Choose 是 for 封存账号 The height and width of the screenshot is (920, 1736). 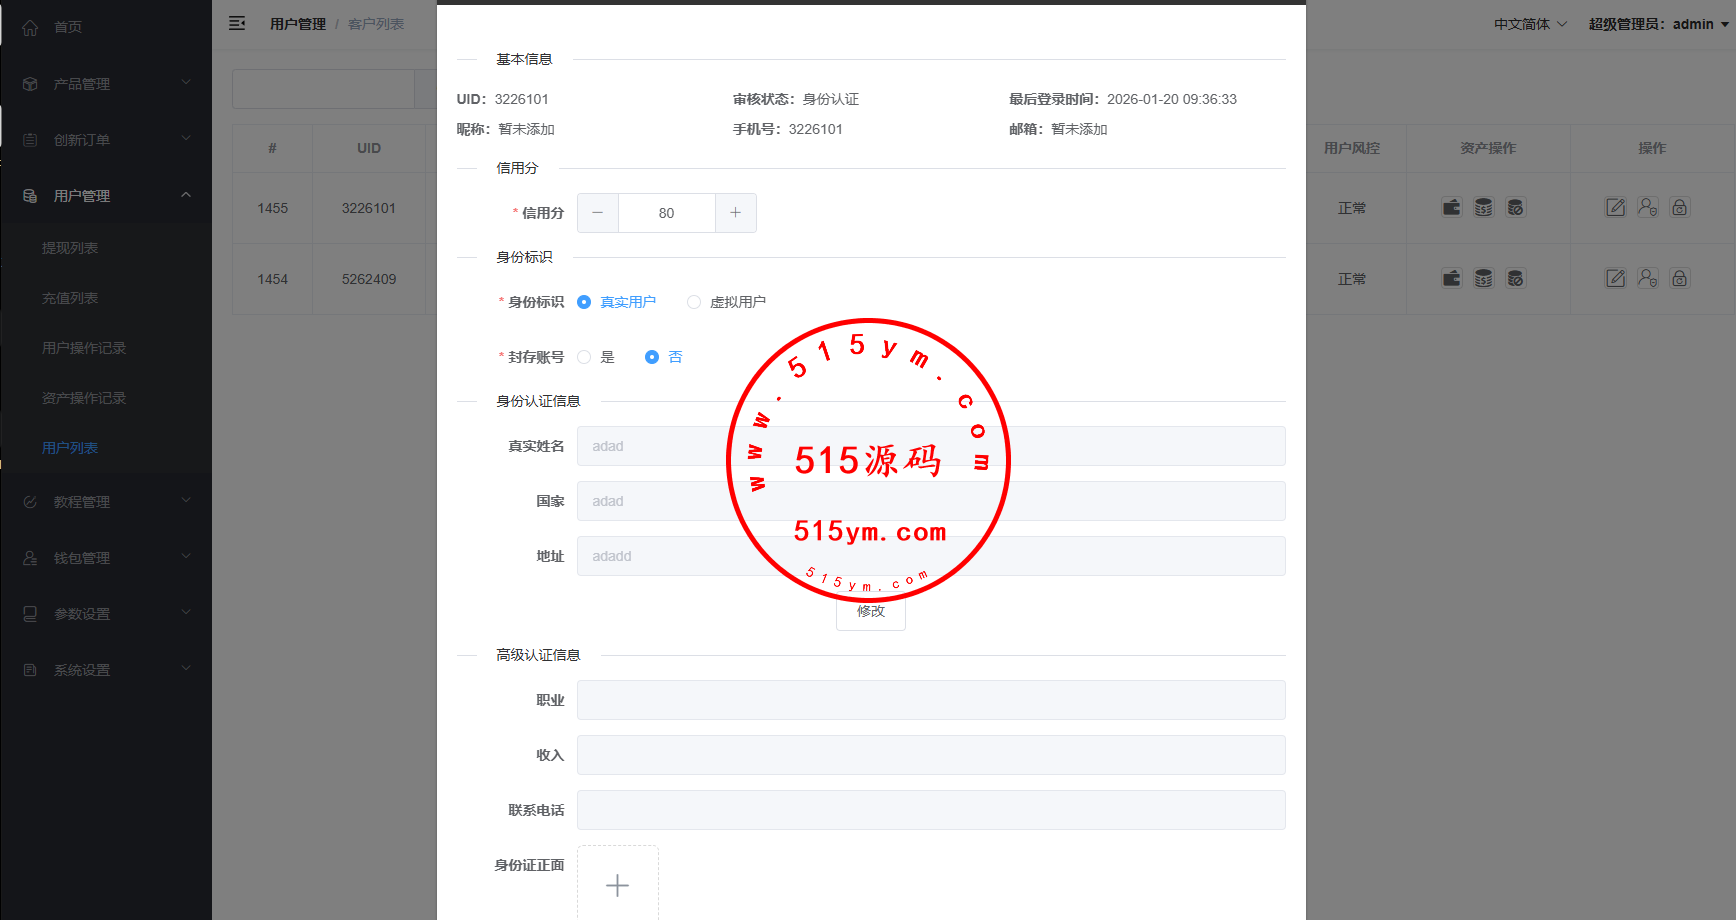(584, 357)
